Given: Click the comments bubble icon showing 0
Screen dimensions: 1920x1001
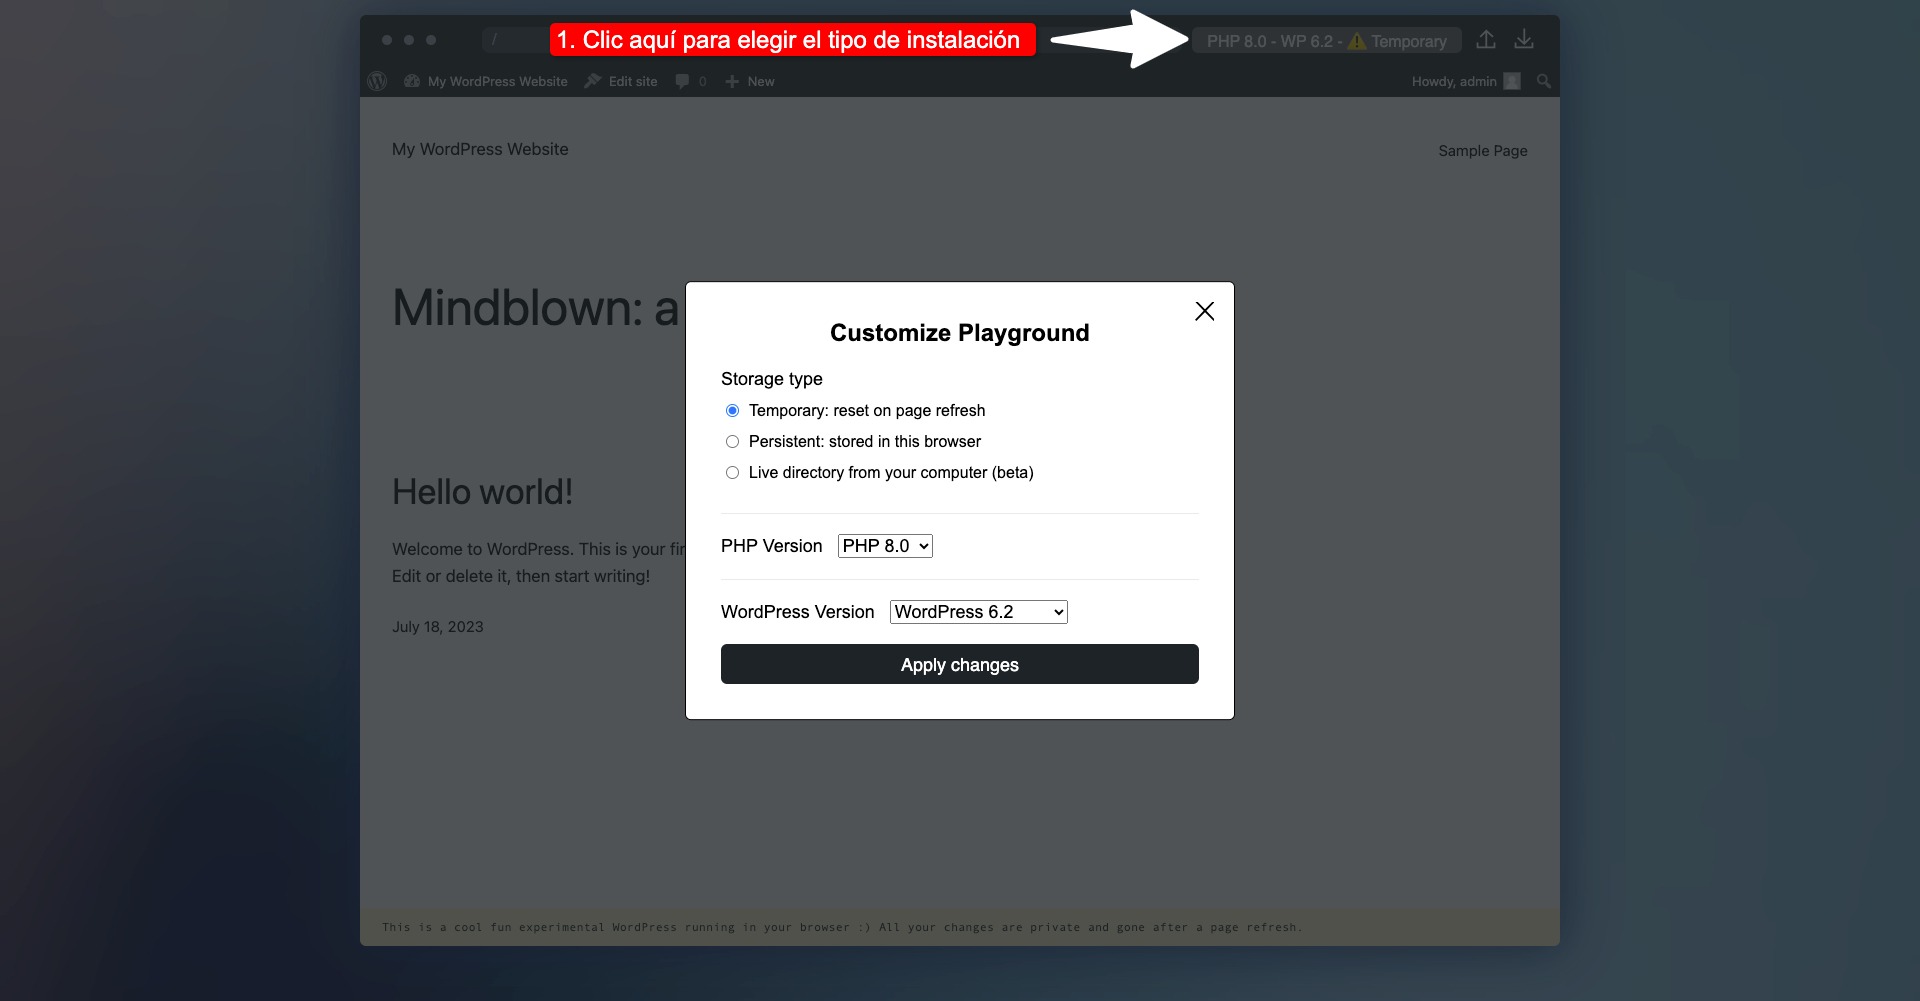Looking at the screenshot, I should tap(682, 81).
